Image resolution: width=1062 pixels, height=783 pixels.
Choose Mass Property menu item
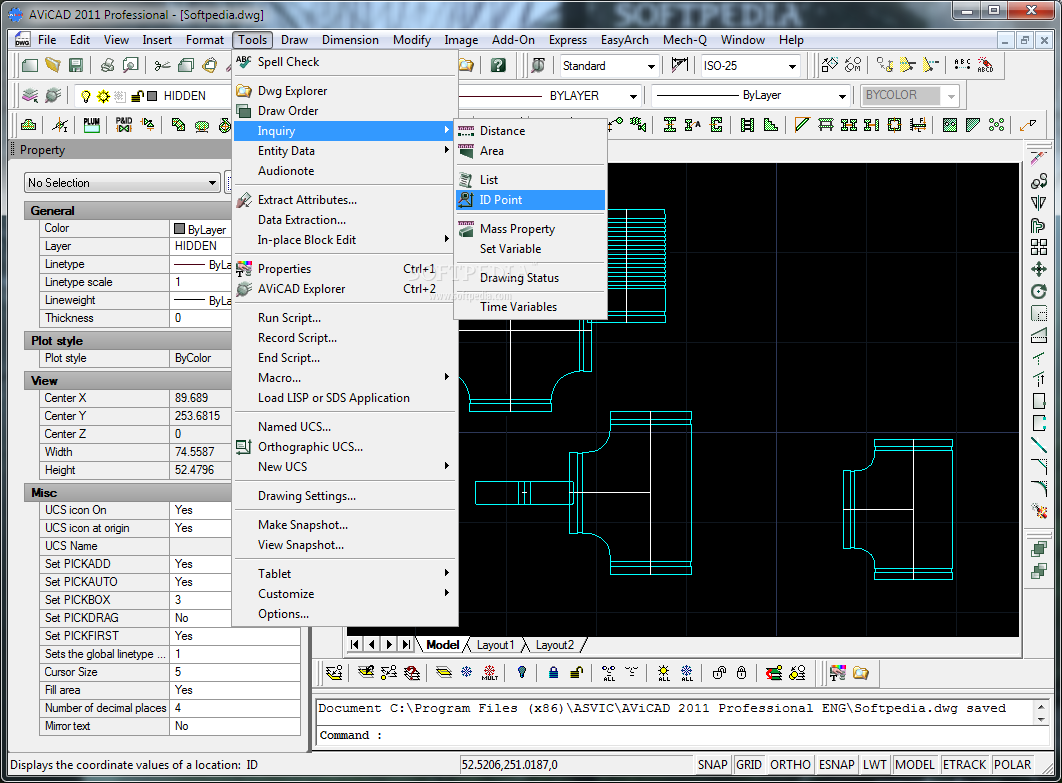tap(531, 229)
